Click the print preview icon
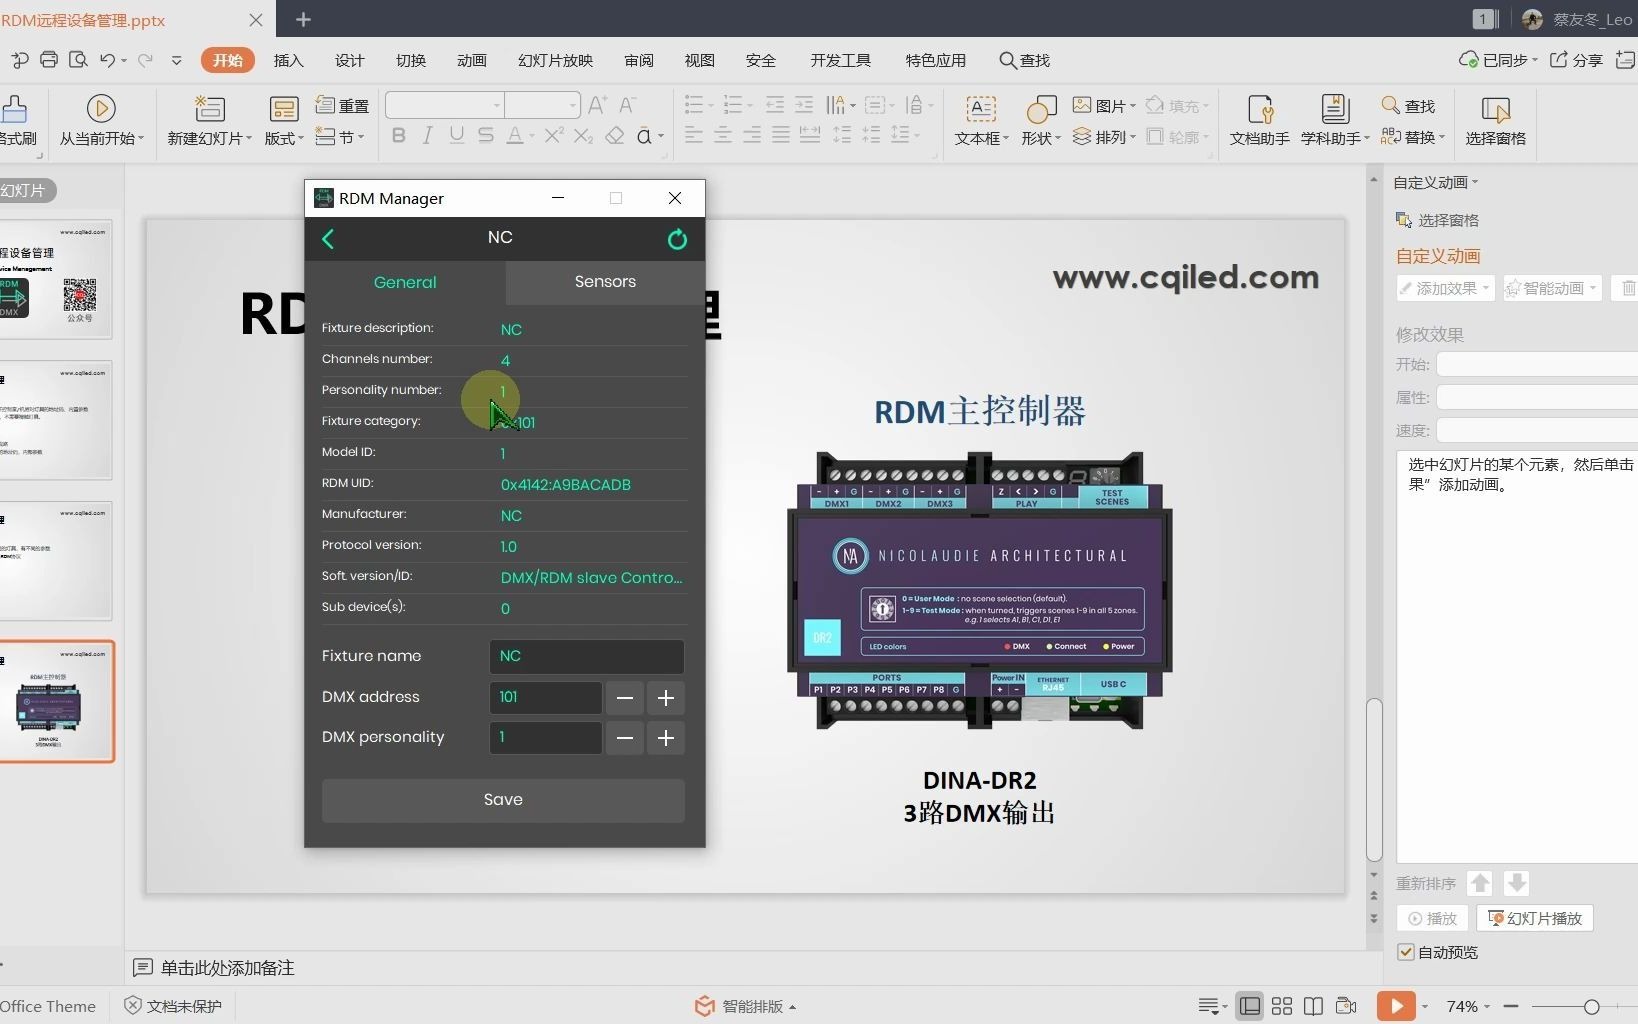The height and width of the screenshot is (1024, 1638). [x=78, y=60]
